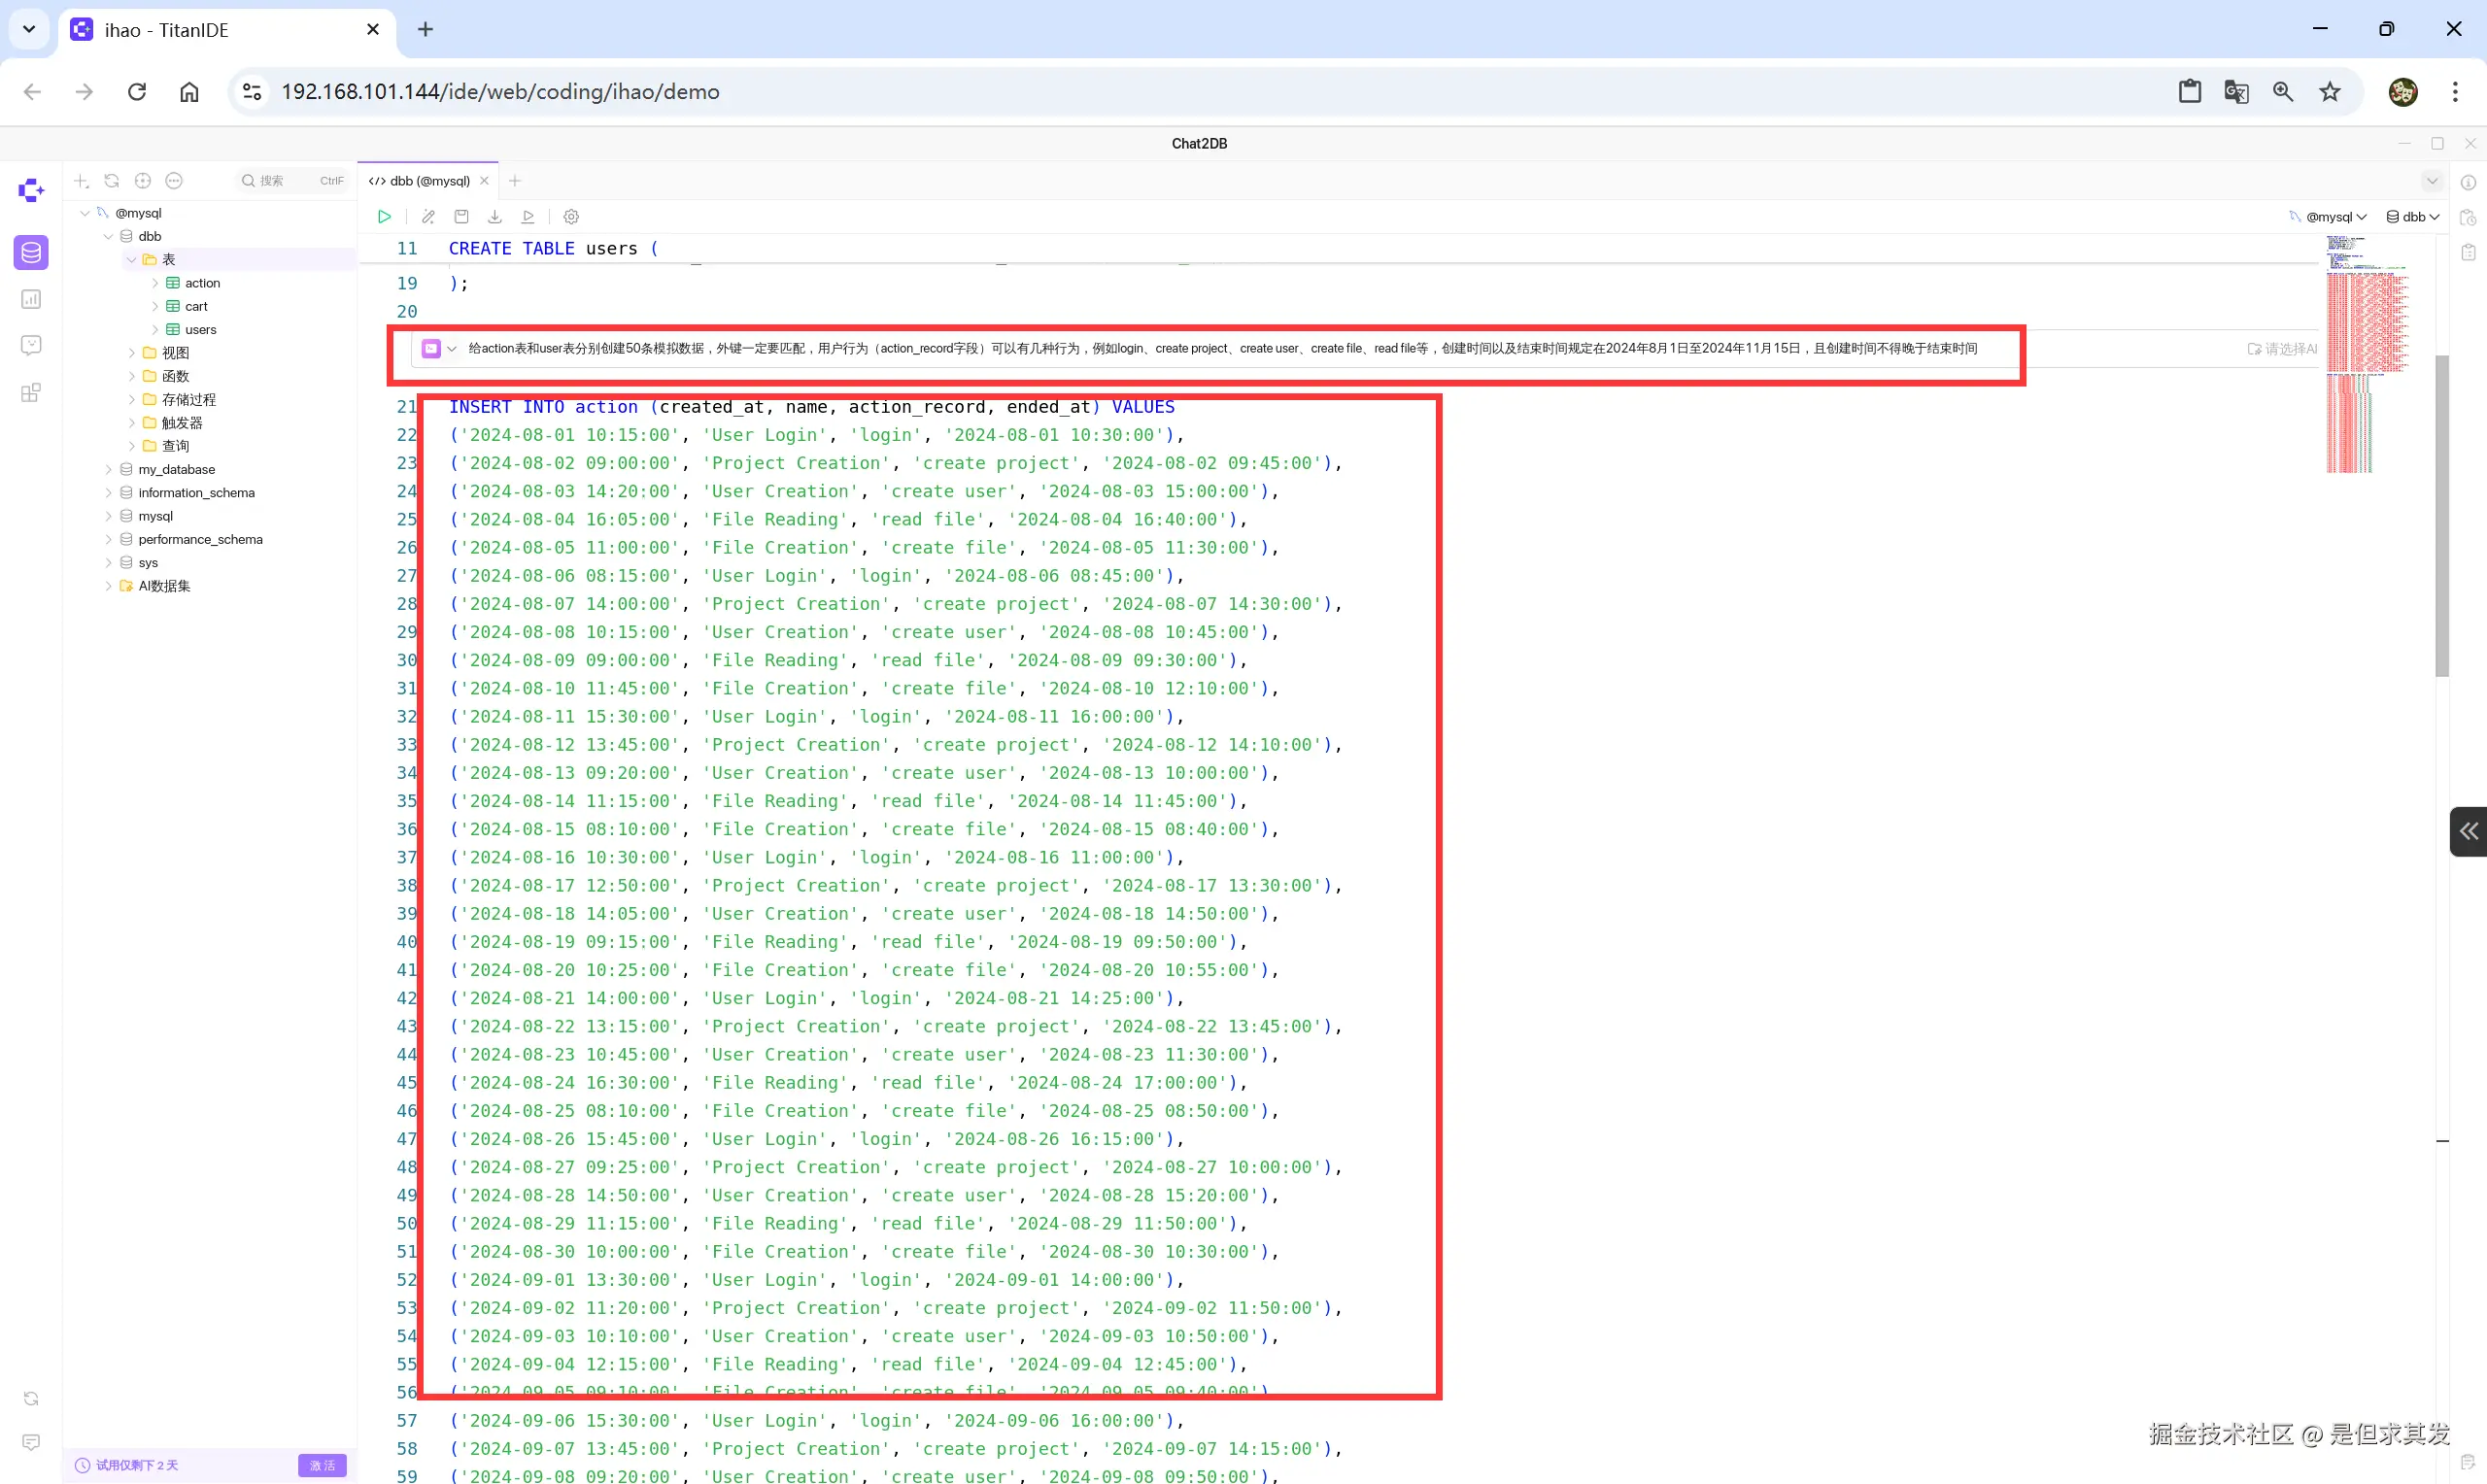Screen dimensions: 2487x1484
Task: Open the dbb database selector dropdown
Action: (x=2413, y=216)
